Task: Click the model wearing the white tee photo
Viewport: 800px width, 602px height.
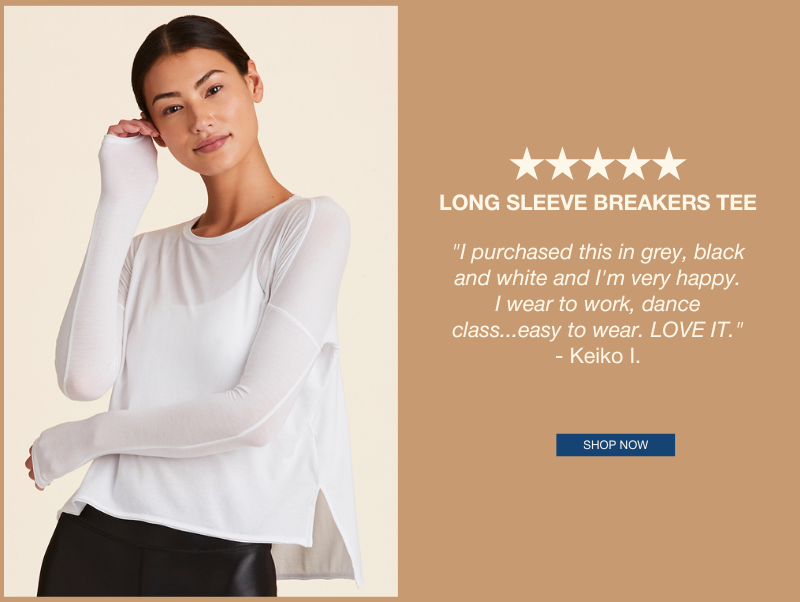Action: pos(201,301)
